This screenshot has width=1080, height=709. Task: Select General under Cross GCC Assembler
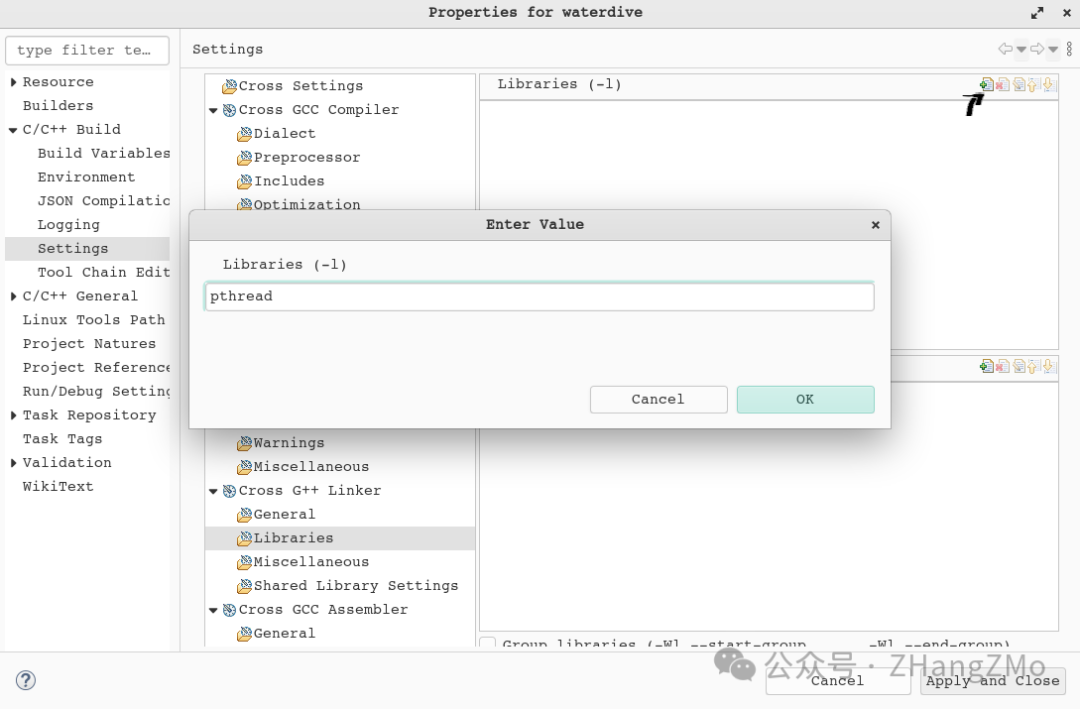[284, 633]
